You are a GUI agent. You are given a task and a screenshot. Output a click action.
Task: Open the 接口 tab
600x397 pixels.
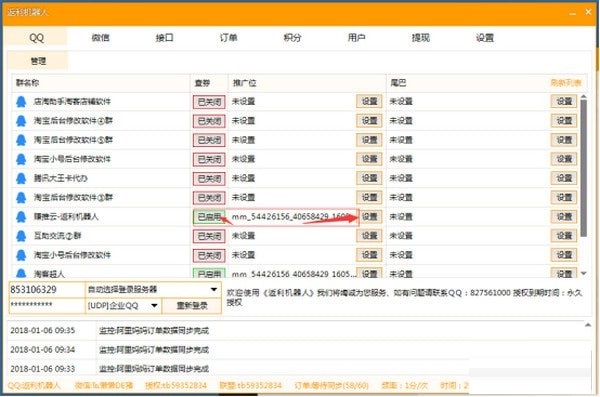coord(165,38)
